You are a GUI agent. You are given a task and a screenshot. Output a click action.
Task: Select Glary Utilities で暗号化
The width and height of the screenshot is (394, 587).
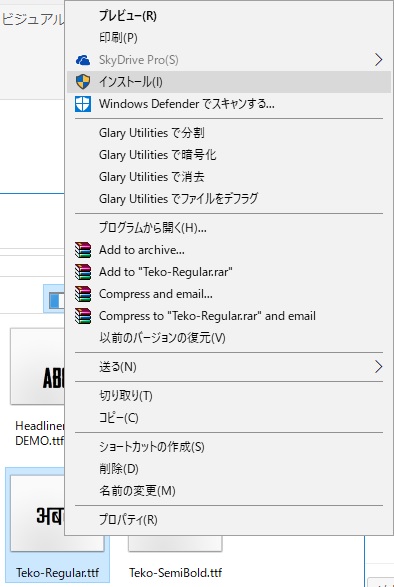coord(229,155)
